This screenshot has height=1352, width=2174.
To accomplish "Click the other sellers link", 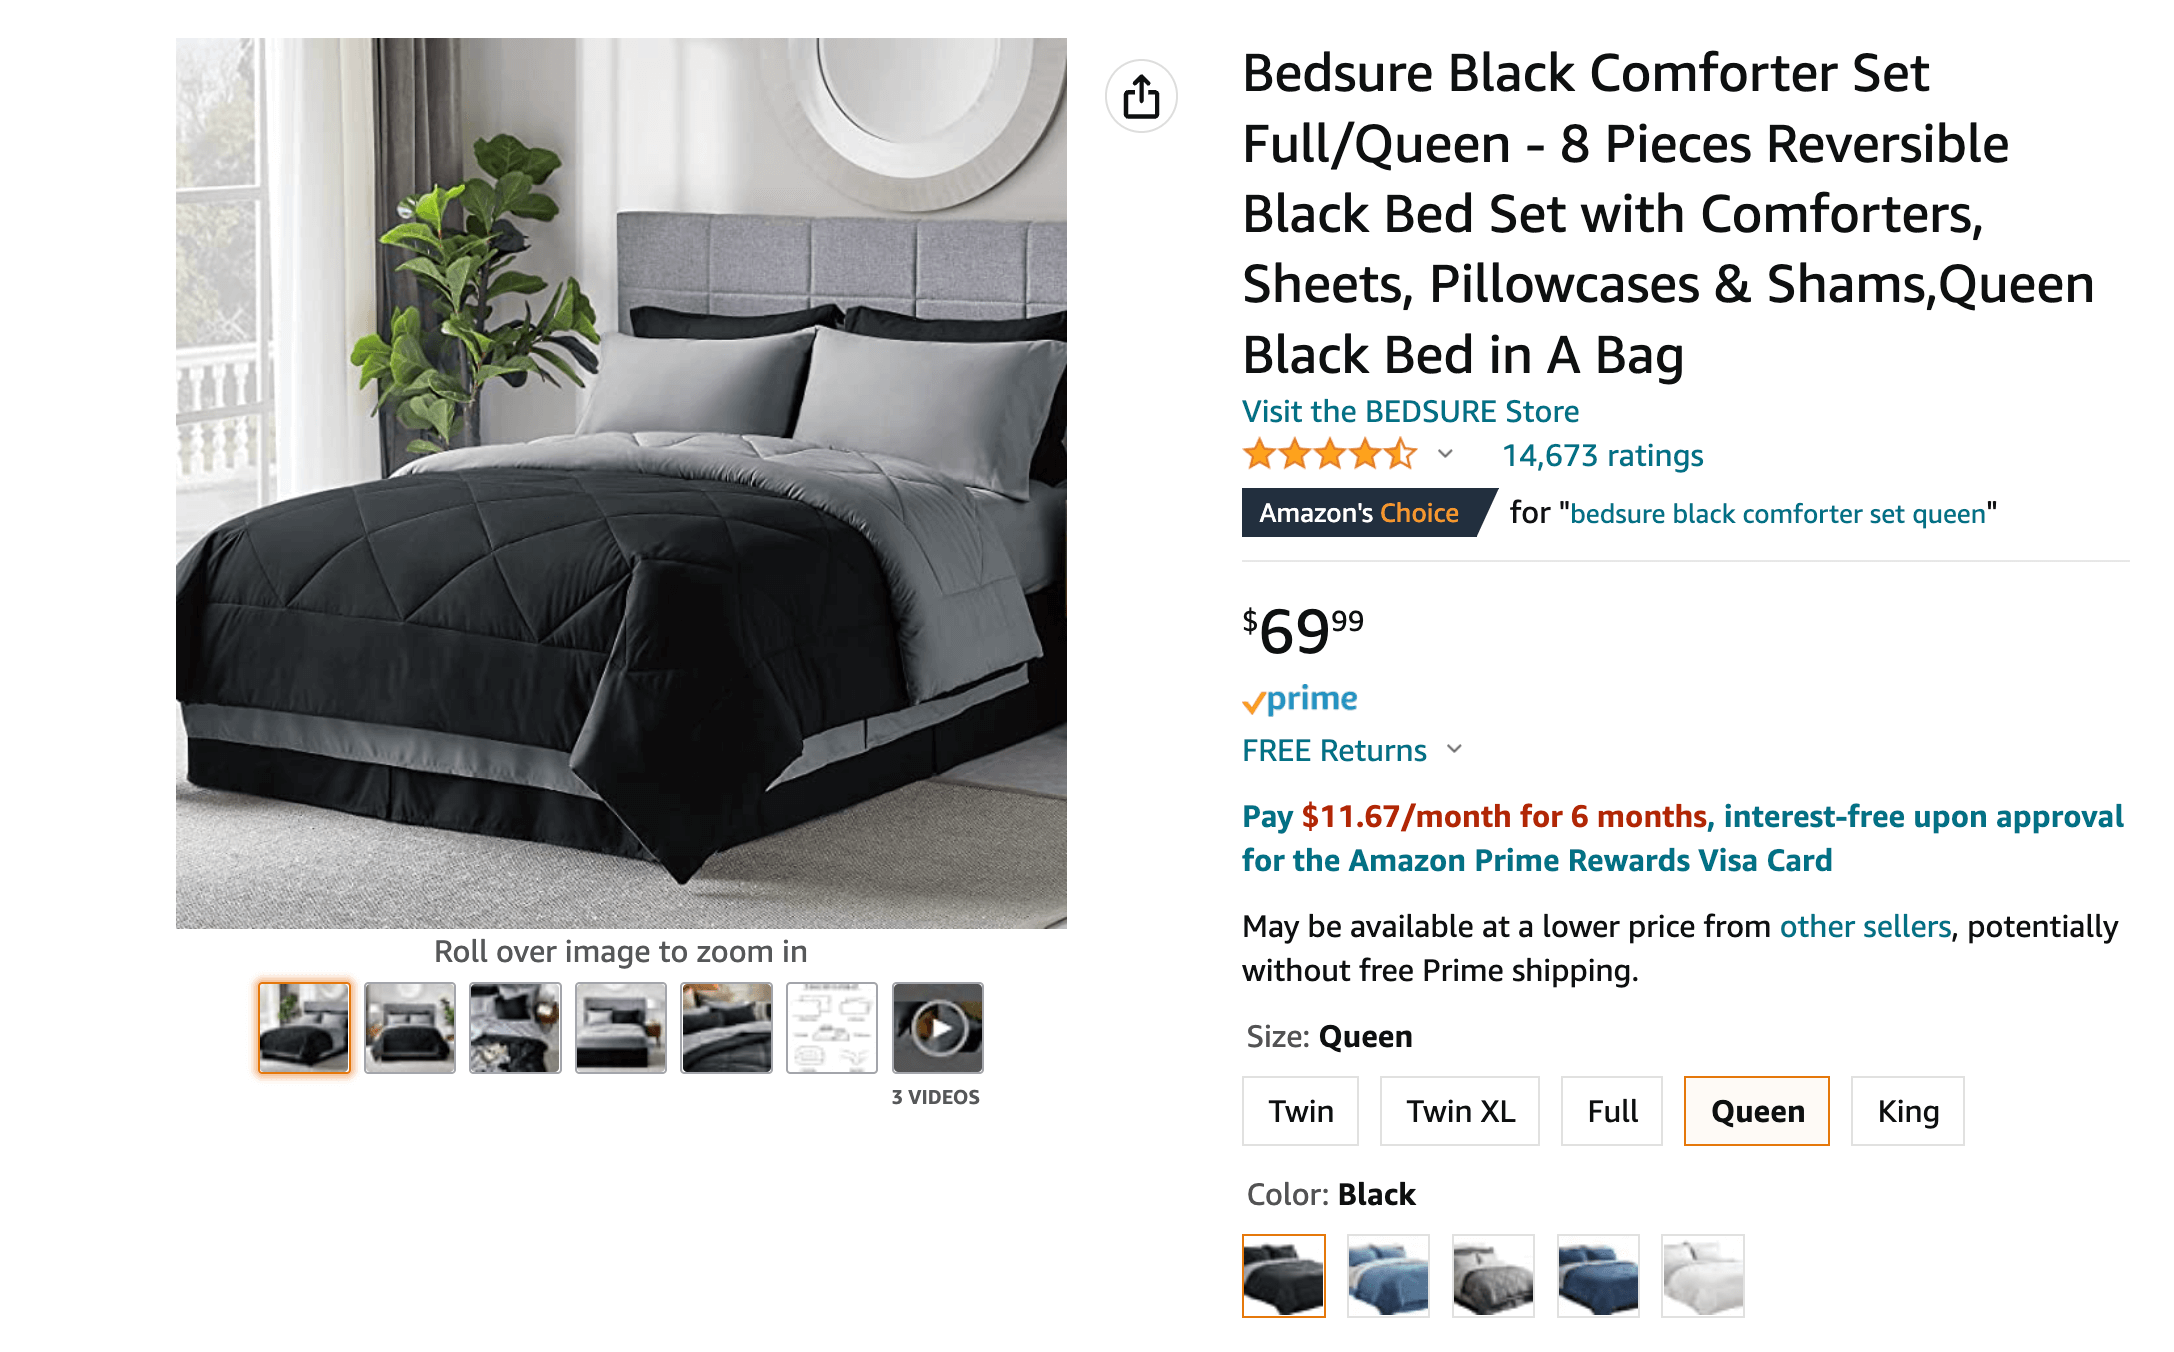I will (1864, 927).
